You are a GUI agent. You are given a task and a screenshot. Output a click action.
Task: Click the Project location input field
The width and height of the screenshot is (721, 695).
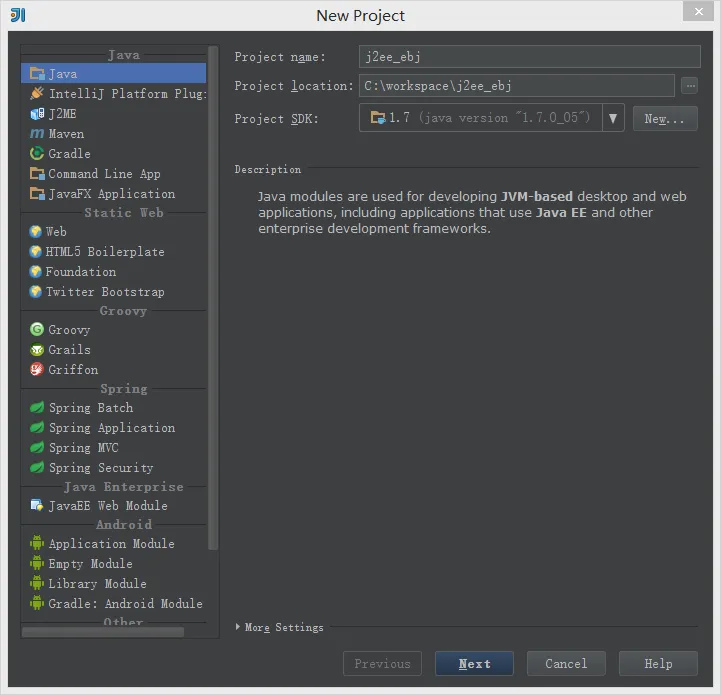pyautogui.click(x=517, y=86)
